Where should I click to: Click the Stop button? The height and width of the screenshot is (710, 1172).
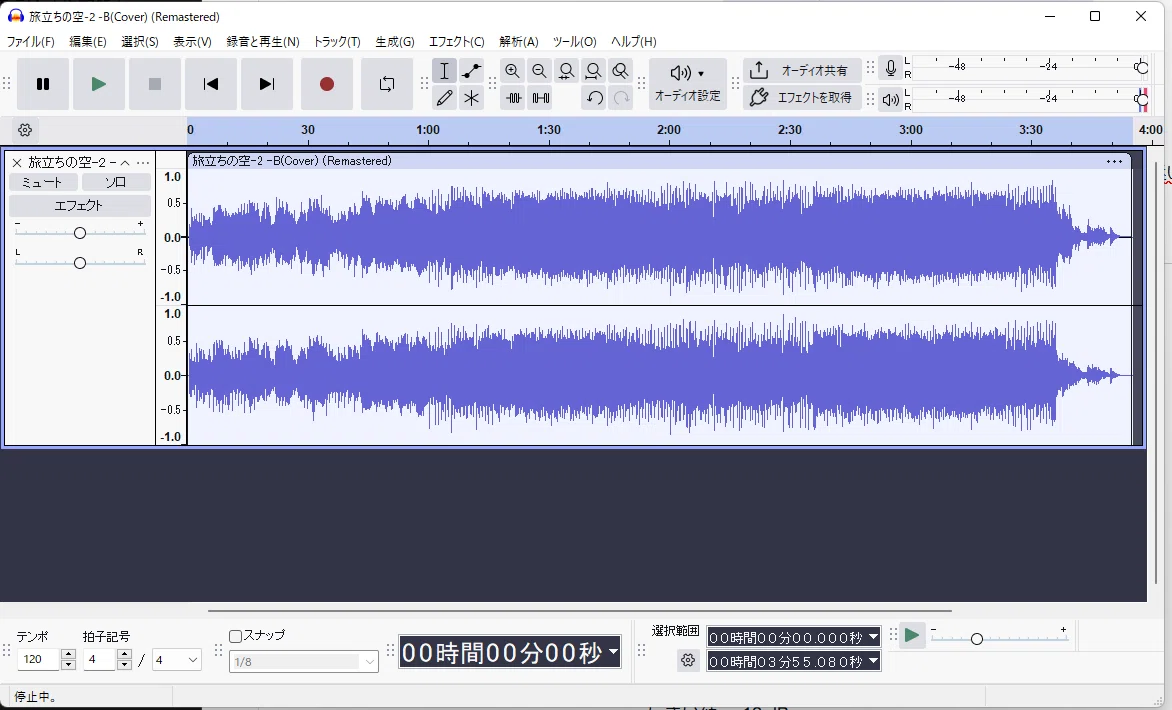[155, 84]
